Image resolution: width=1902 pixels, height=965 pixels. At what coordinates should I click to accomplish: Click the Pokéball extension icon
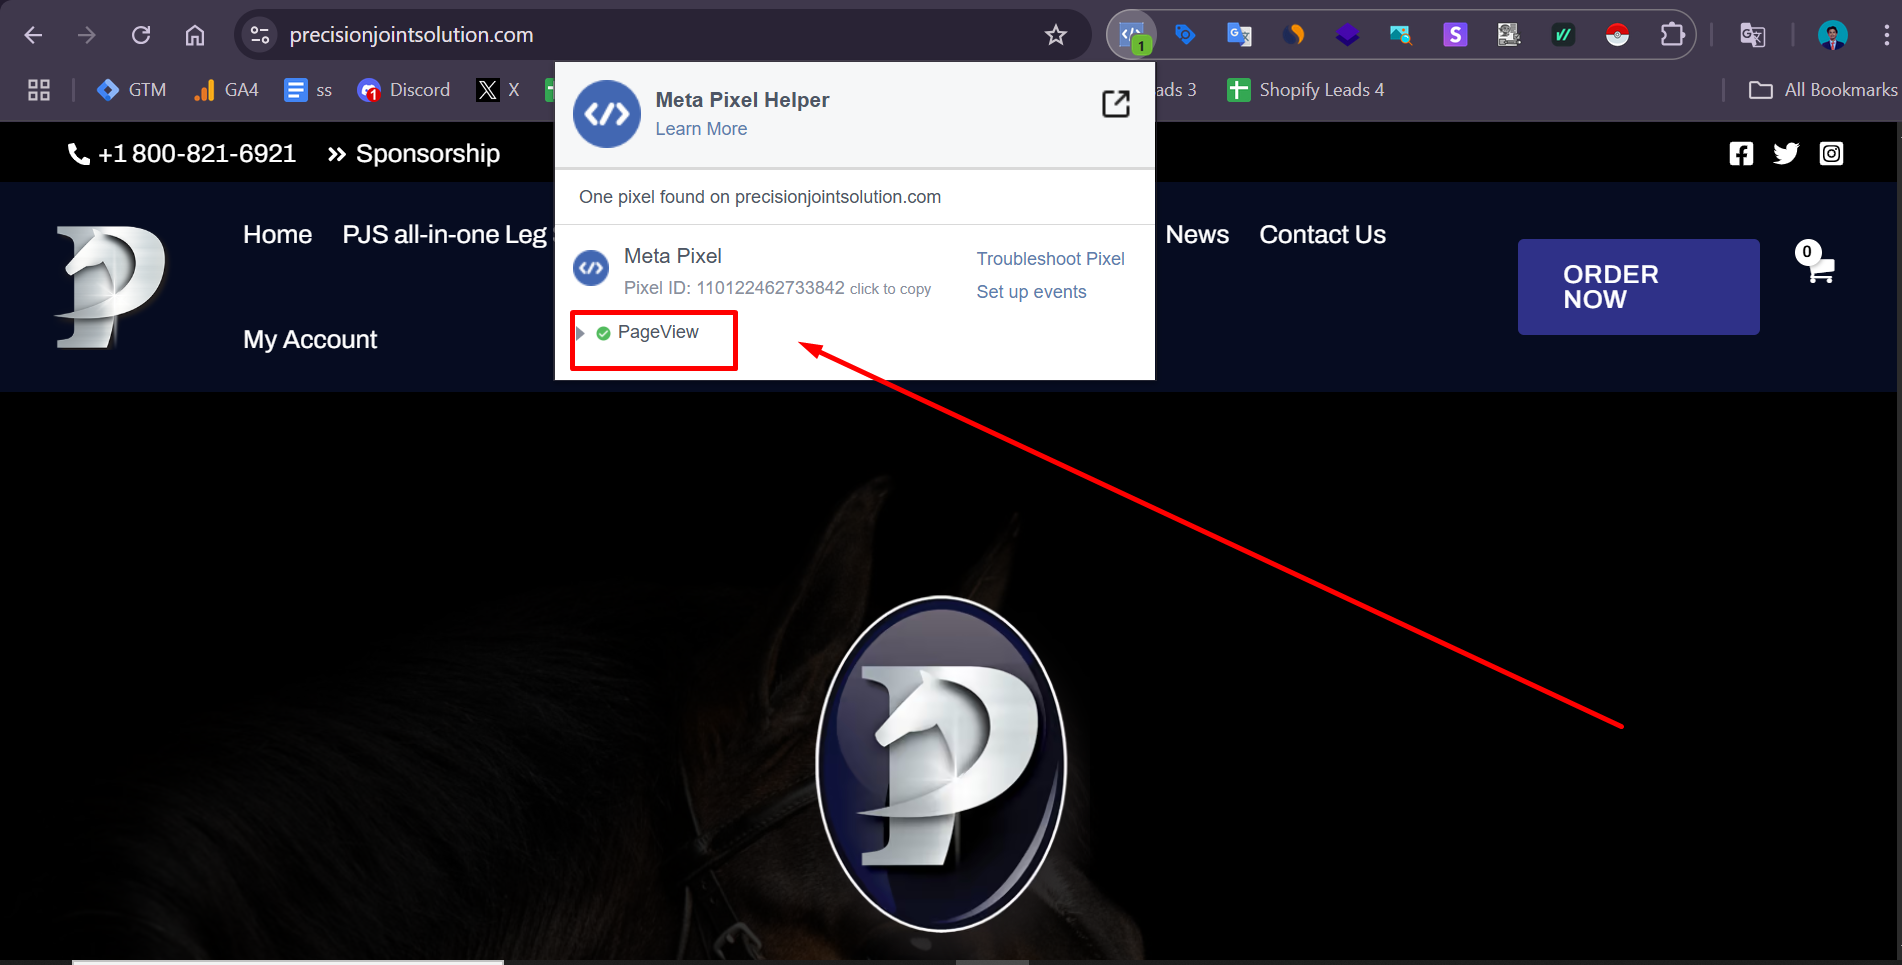pos(1618,33)
